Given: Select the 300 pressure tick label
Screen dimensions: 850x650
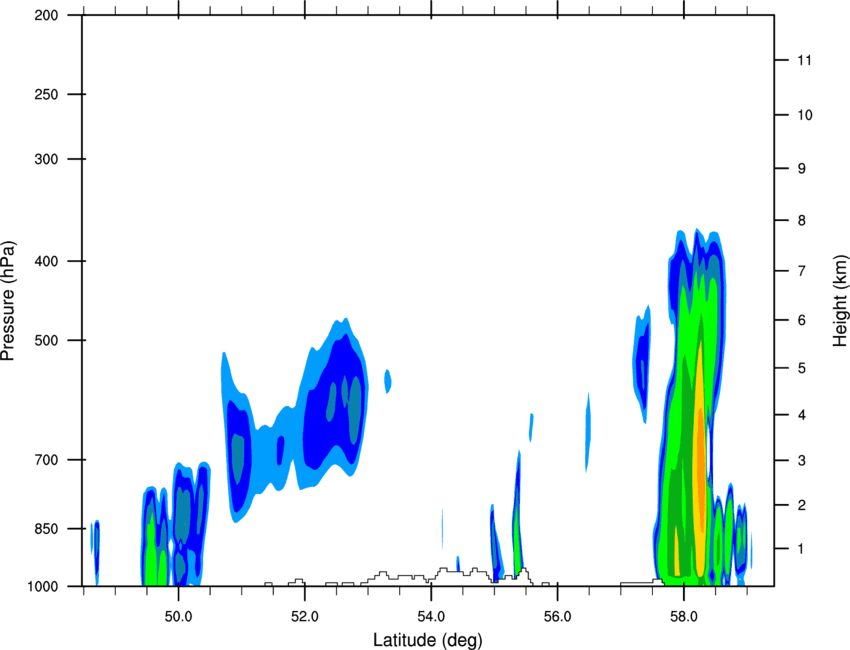Looking at the screenshot, I should point(46,159).
